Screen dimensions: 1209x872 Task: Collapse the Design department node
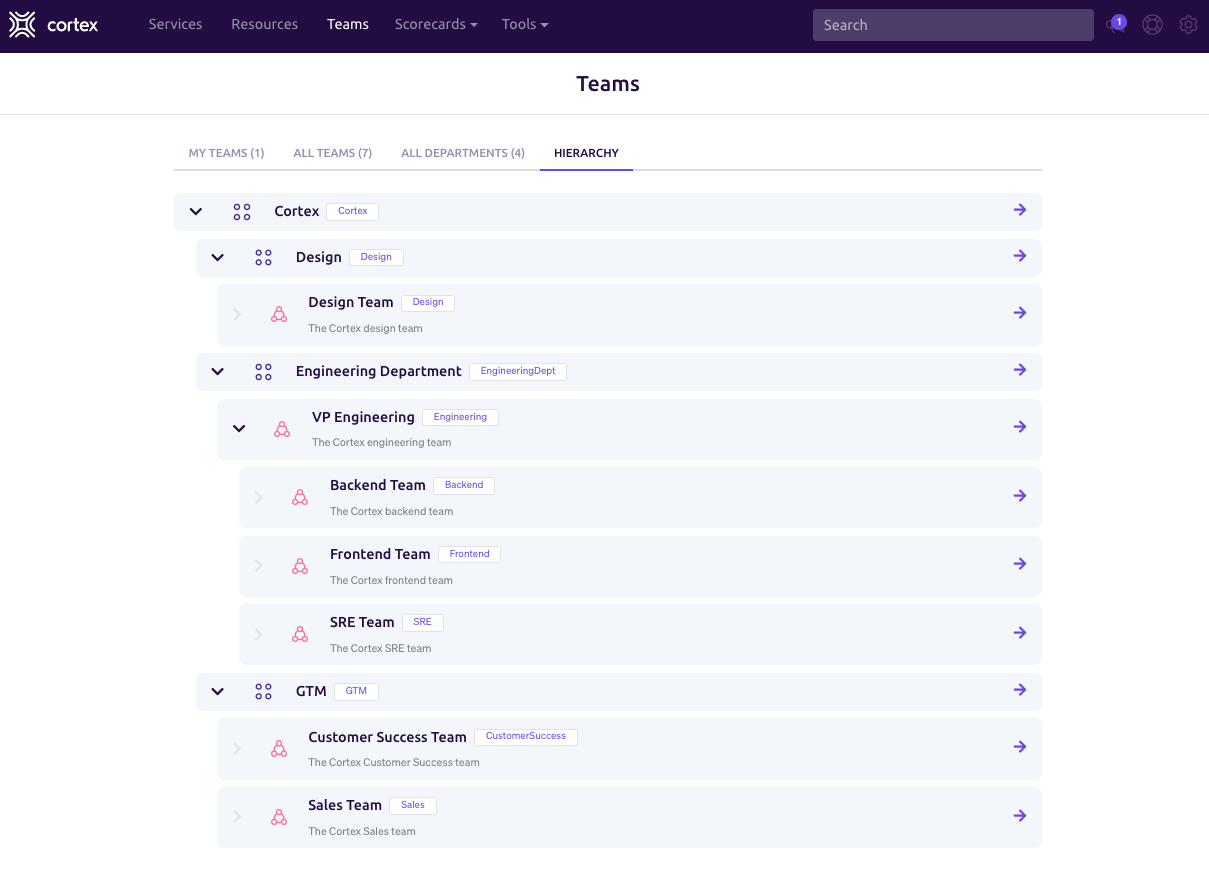tap(217, 258)
